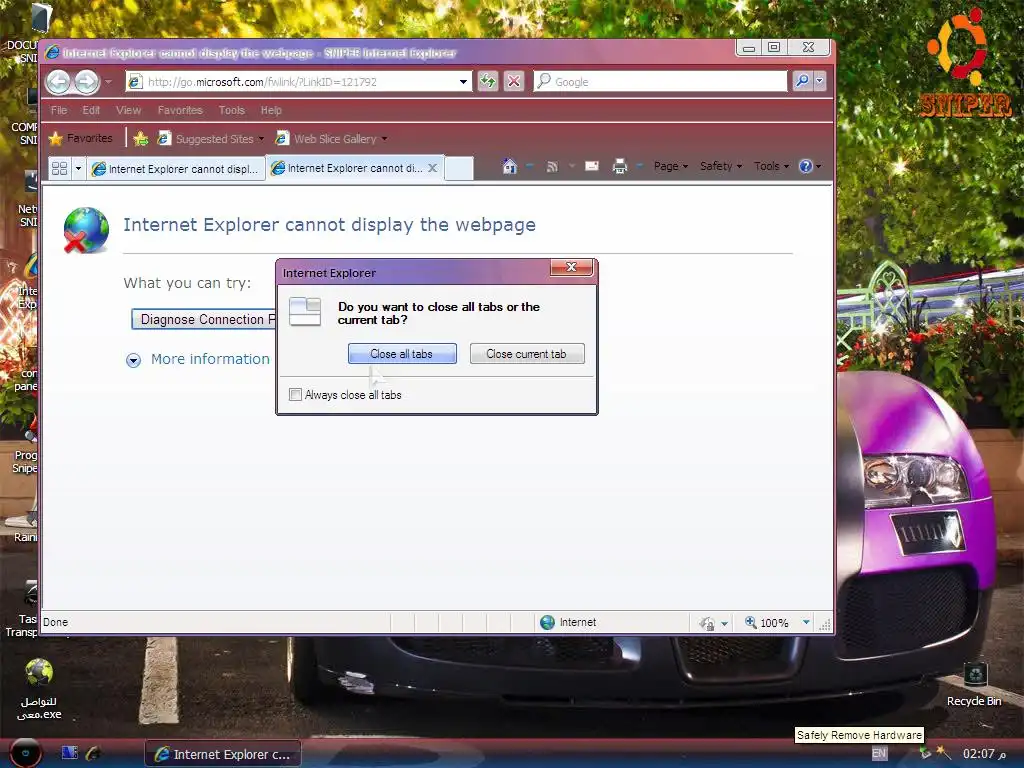Image resolution: width=1024 pixels, height=768 pixels.
Task: Click the Refresh page icon
Action: click(x=488, y=82)
